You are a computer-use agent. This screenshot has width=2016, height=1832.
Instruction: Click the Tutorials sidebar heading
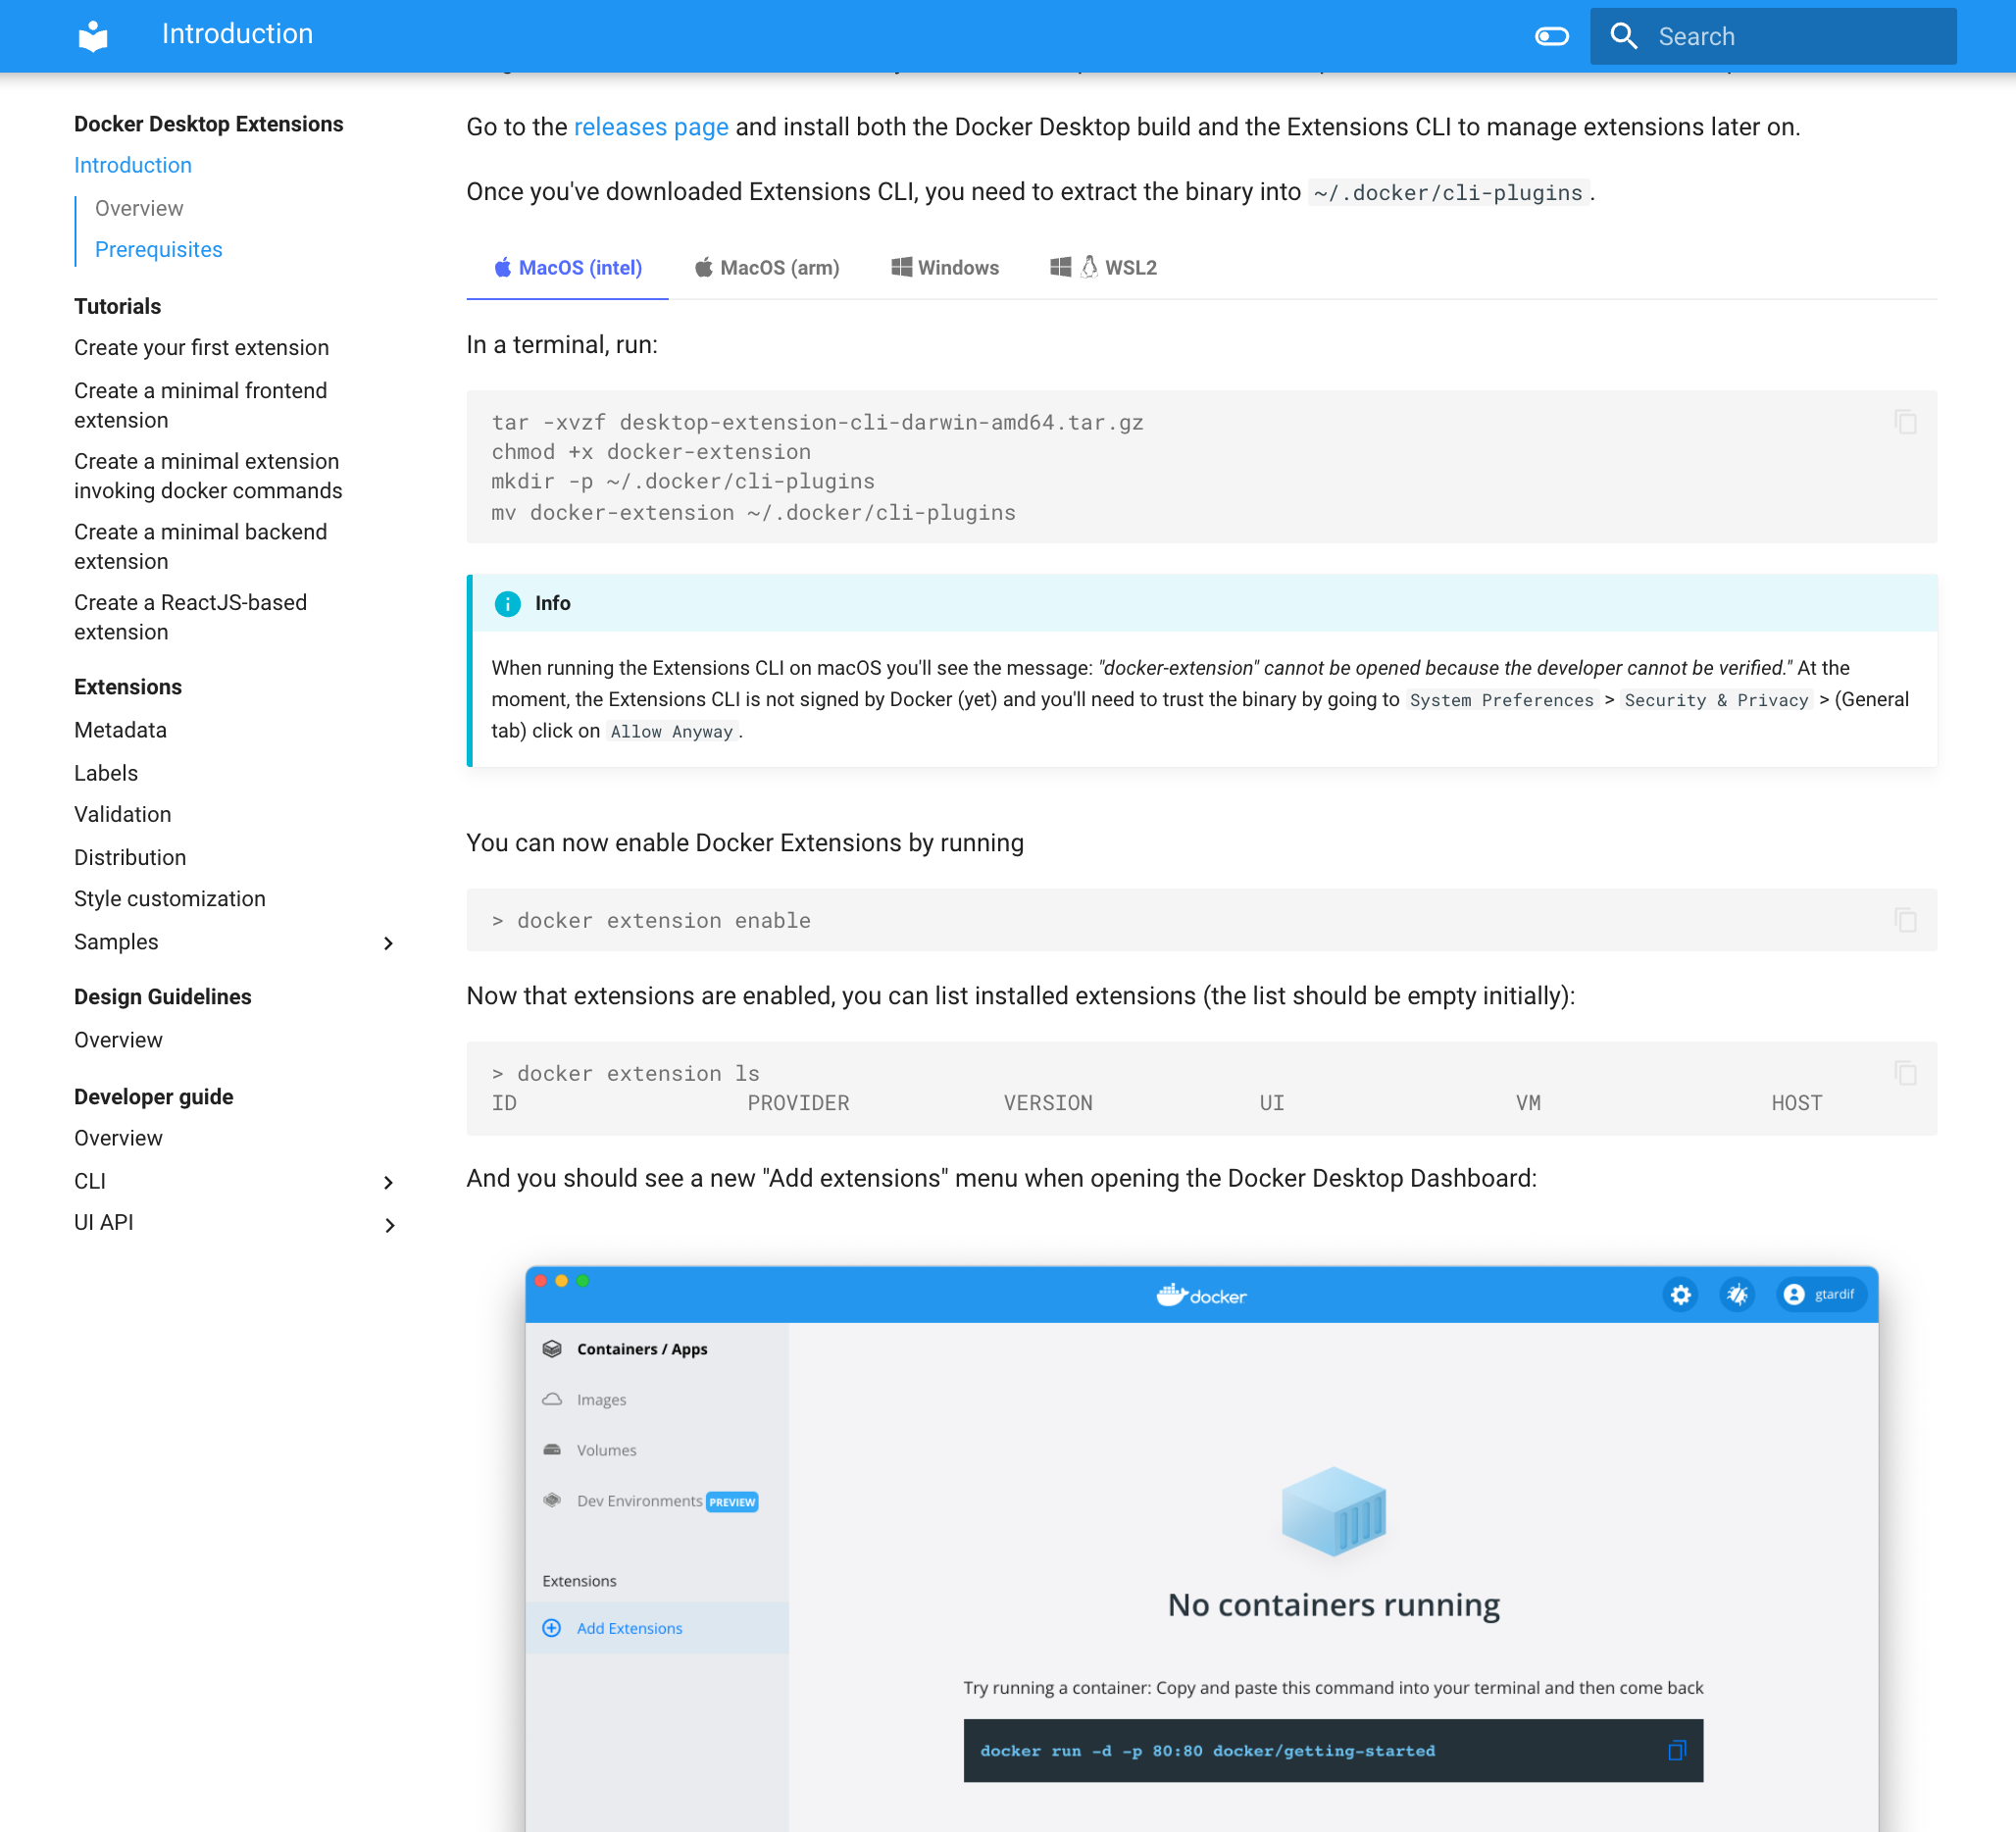click(x=117, y=305)
